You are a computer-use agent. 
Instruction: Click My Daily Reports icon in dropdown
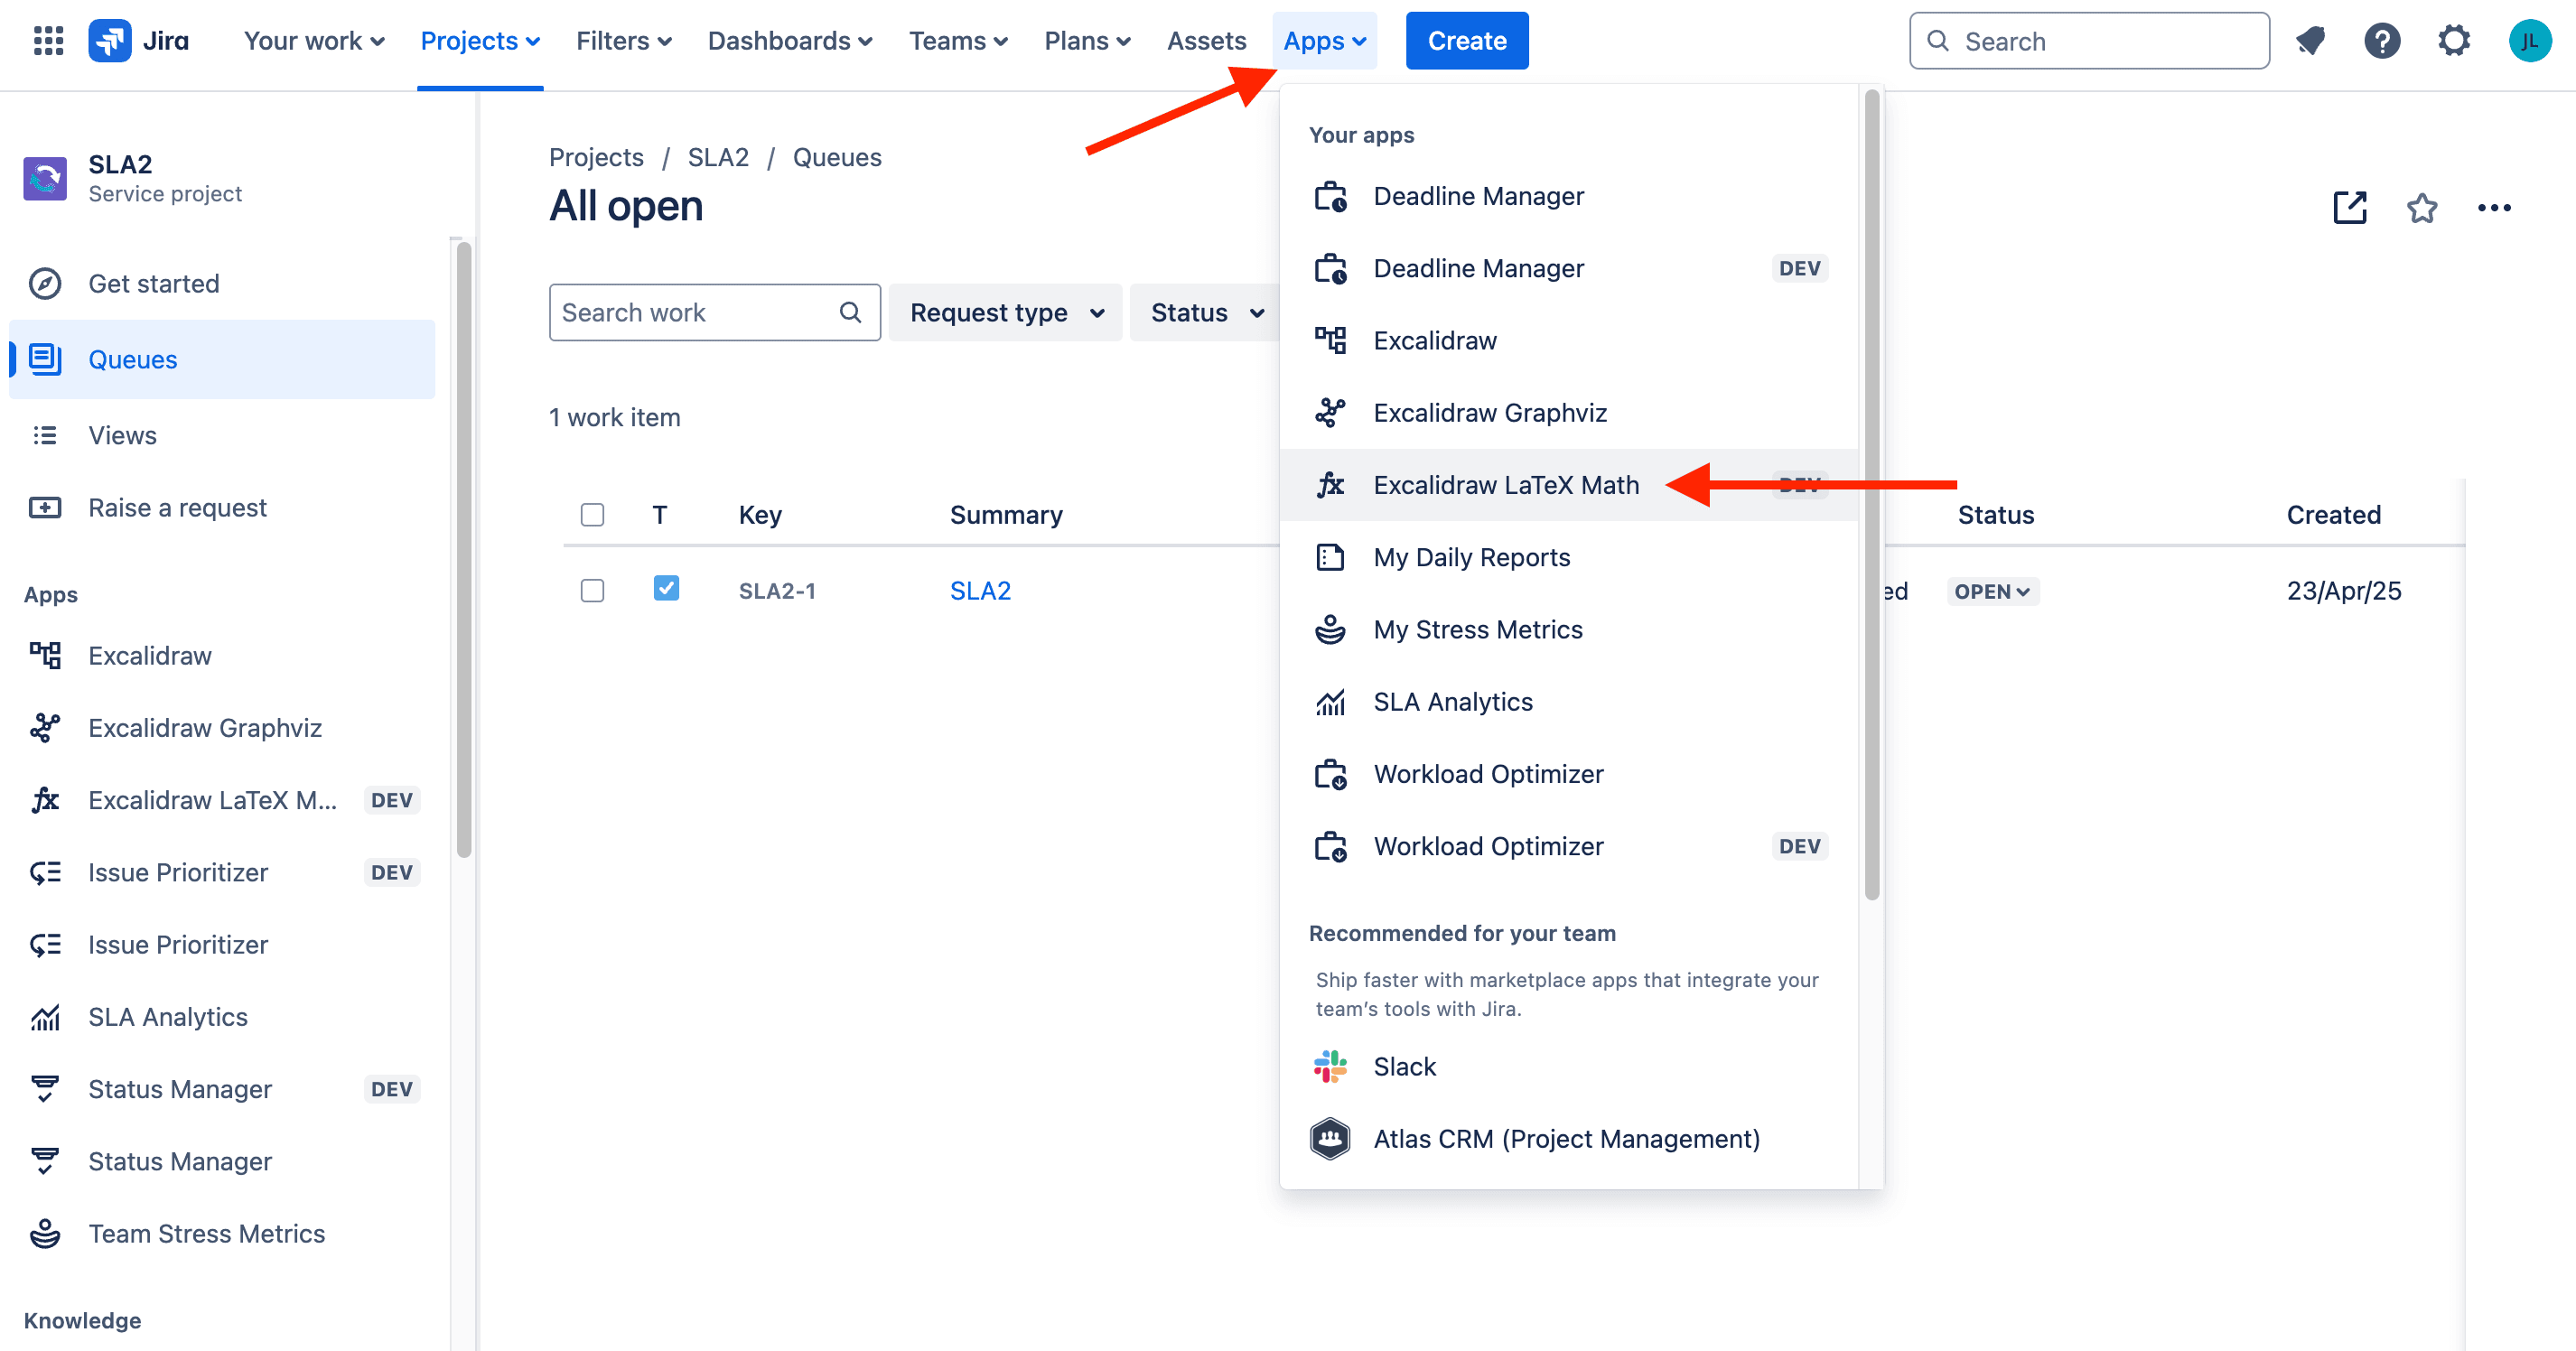click(1330, 557)
